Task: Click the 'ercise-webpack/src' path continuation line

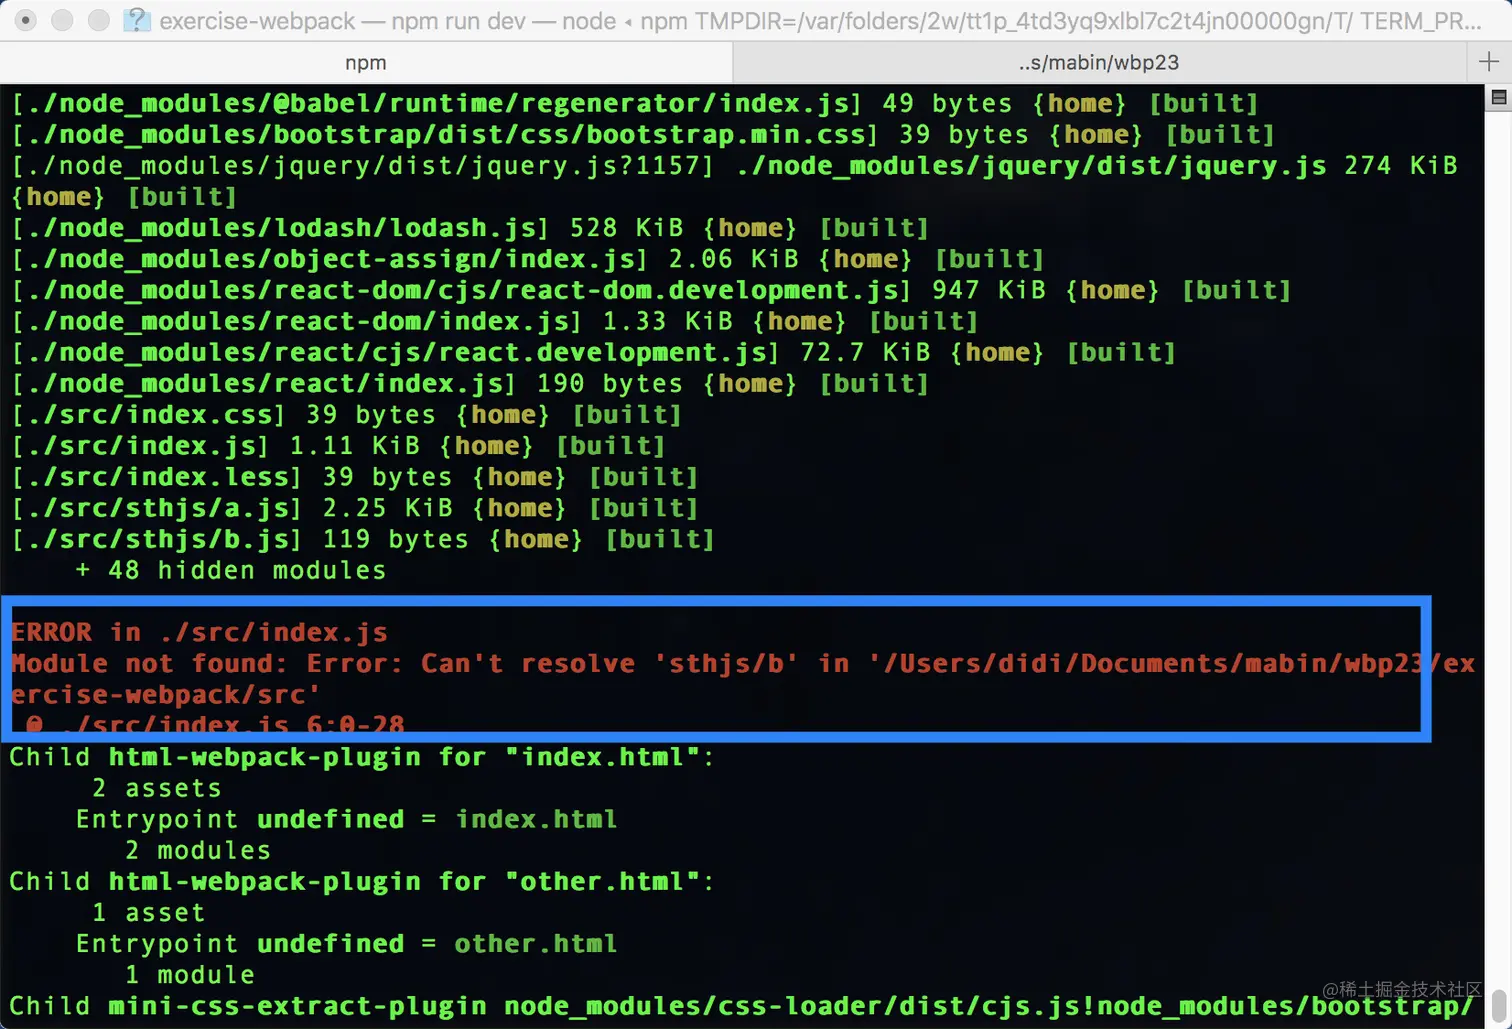Action: point(165,694)
